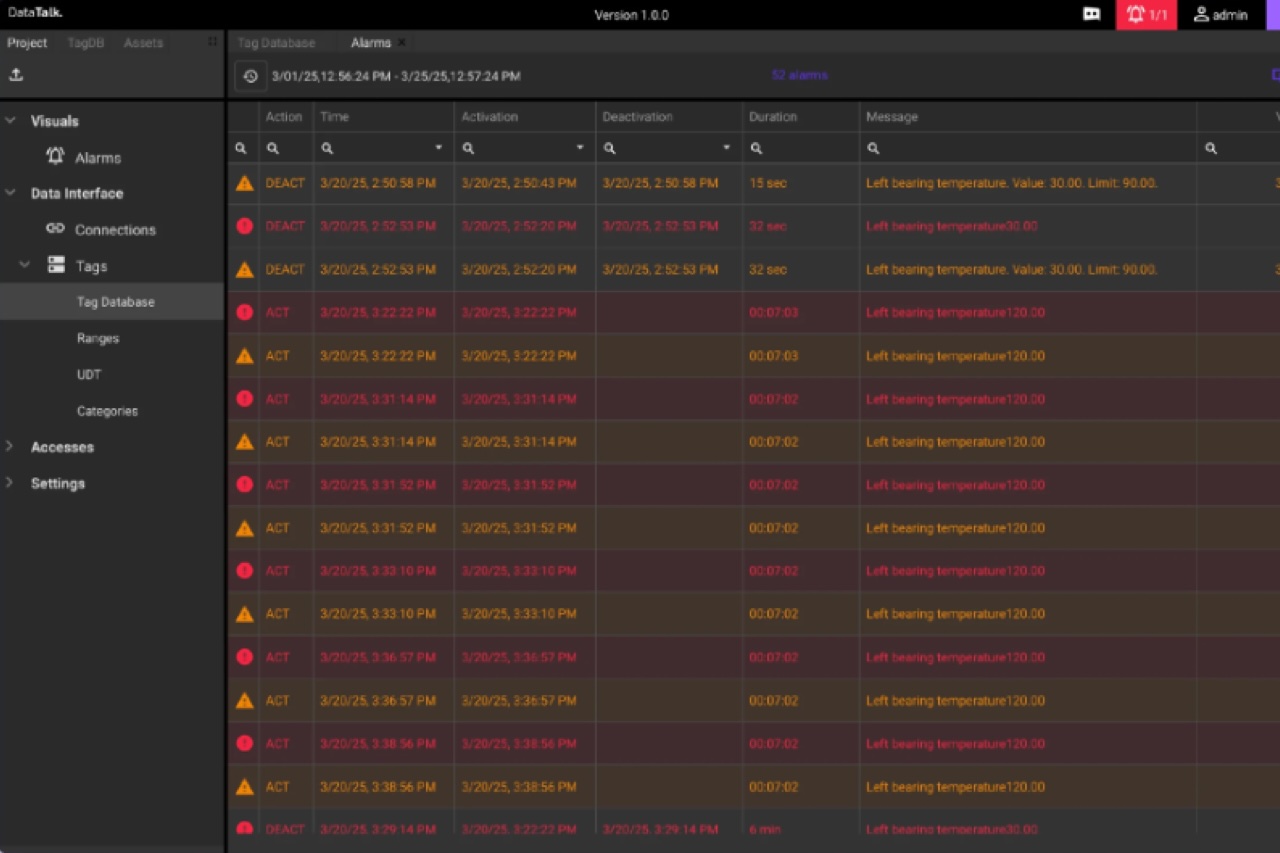Switch to the Tag Database tab
Viewport: 1280px width, 853px height.
coord(276,42)
